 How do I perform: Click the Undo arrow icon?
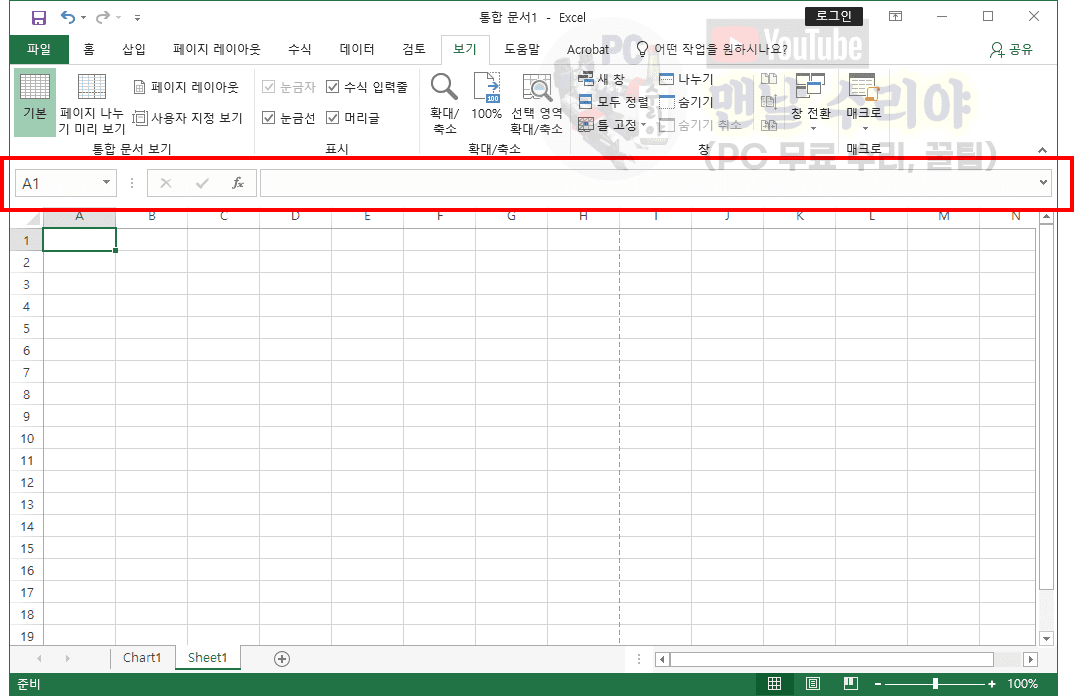[68, 17]
